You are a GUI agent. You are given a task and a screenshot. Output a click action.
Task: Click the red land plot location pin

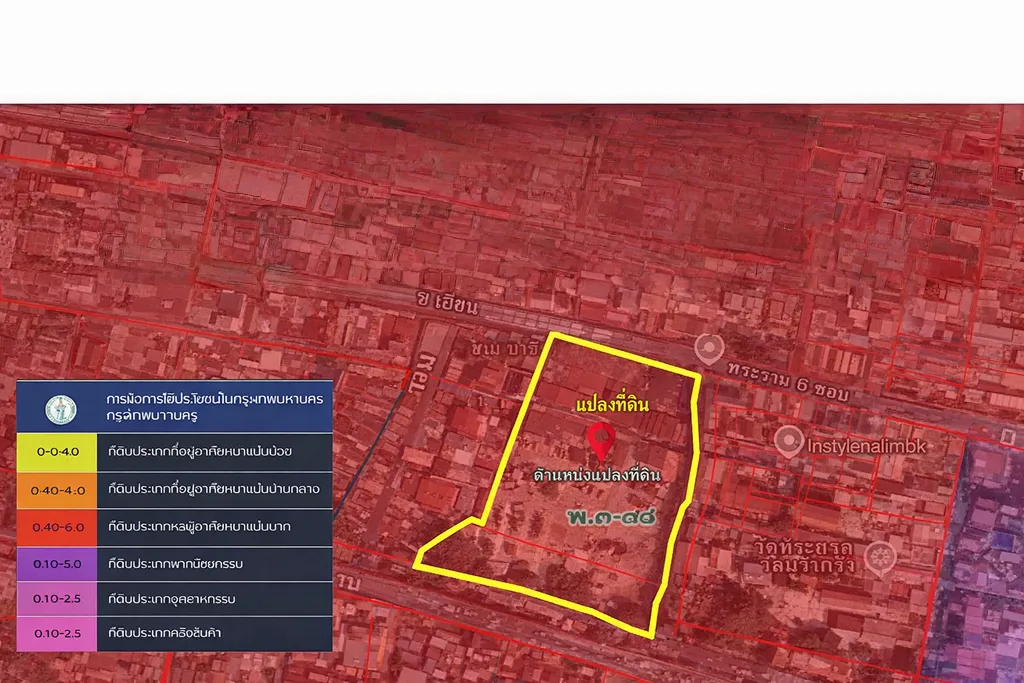600,440
